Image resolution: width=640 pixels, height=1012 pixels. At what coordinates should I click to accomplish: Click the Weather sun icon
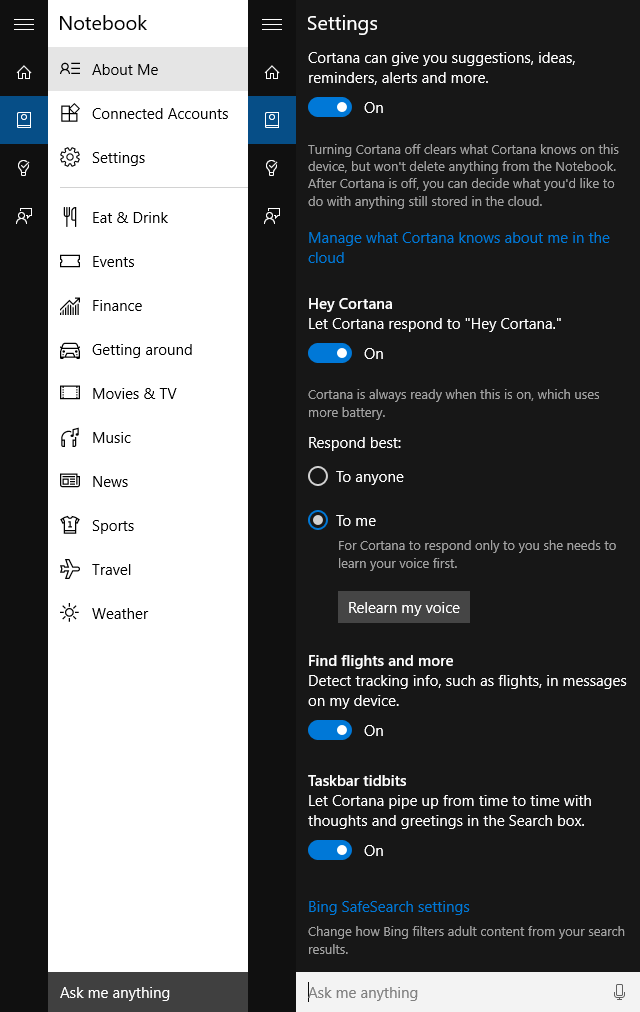tap(70, 614)
